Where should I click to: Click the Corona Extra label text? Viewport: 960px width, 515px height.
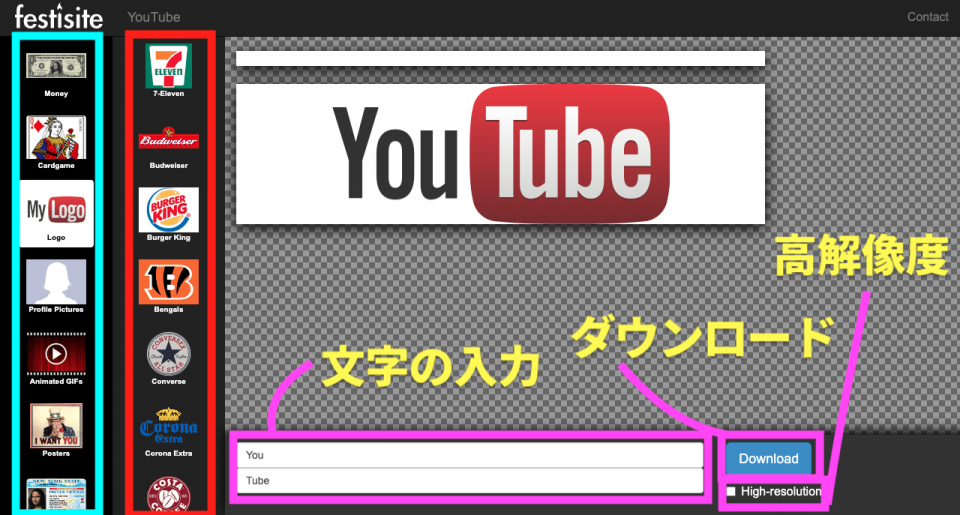(x=168, y=454)
